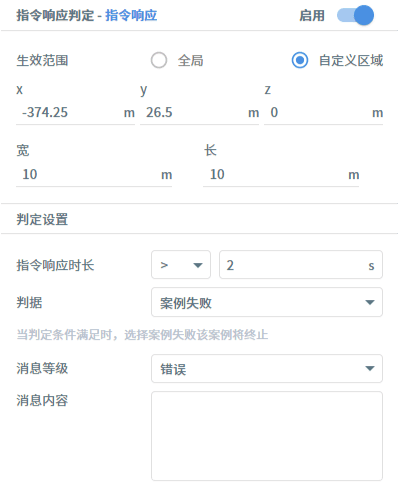Select the 全局 radio button
398x498 pixels.
(x=159, y=60)
